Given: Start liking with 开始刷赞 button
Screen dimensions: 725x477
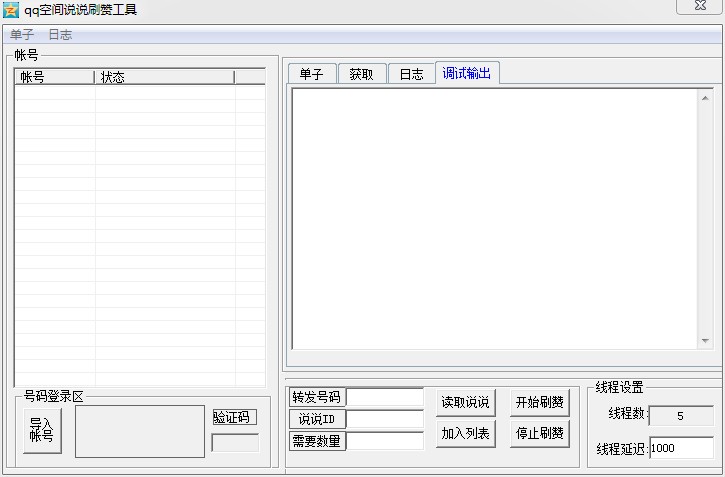Looking at the screenshot, I should pos(539,402).
